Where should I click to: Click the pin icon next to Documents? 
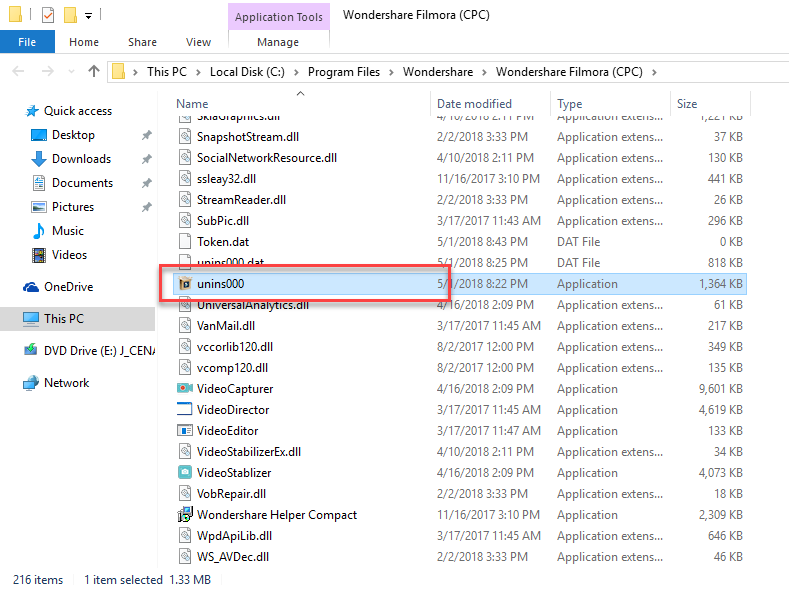click(146, 183)
